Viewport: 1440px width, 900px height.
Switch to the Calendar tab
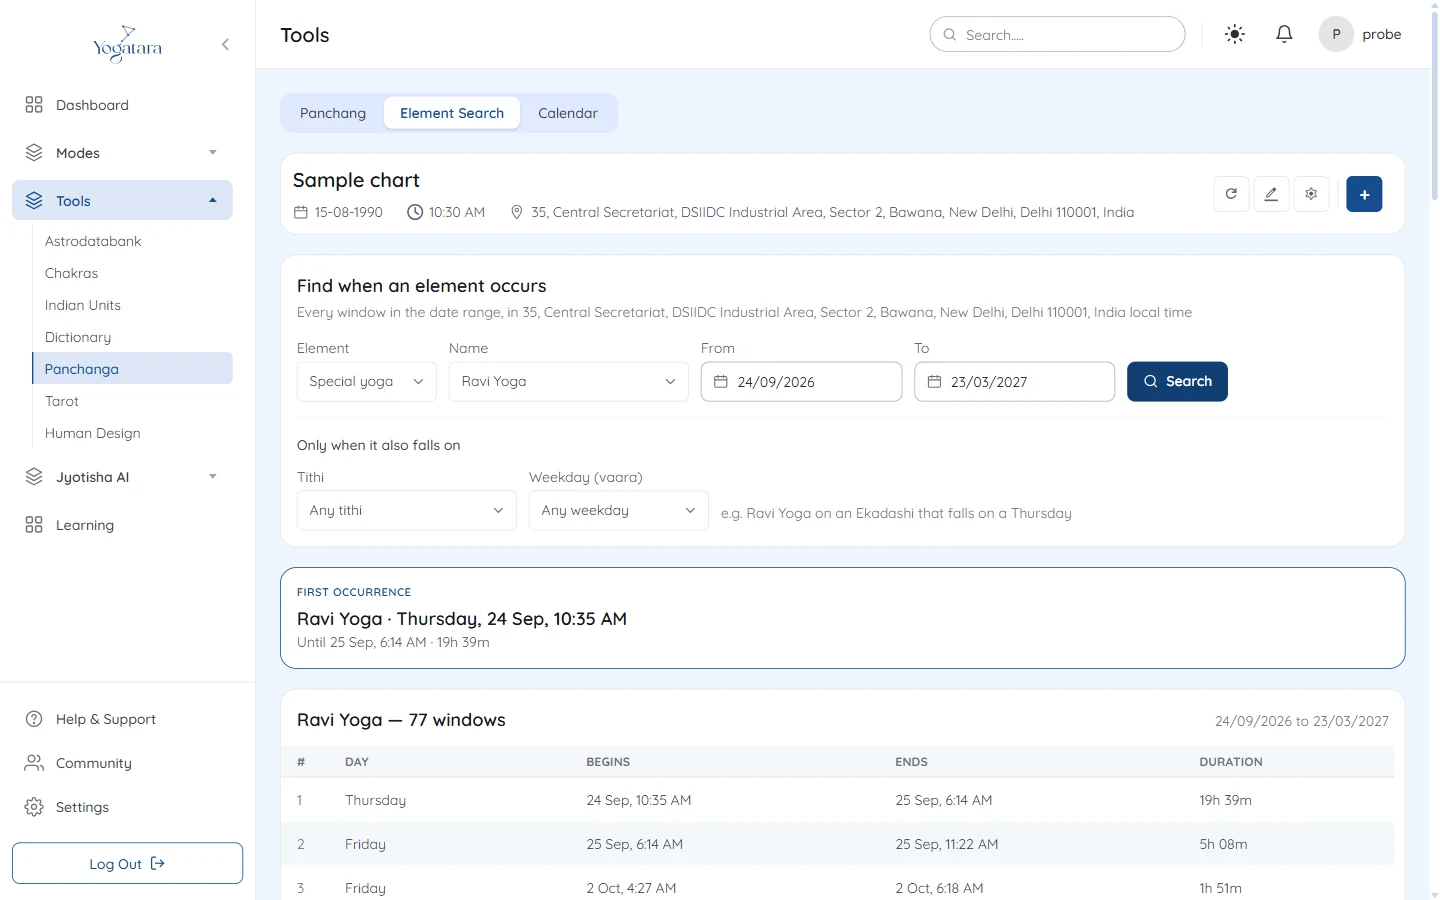click(x=568, y=113)
